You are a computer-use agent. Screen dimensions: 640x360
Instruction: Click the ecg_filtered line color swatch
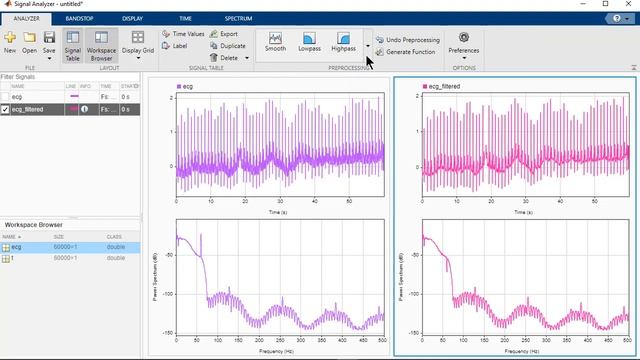[x=73, y=109]
